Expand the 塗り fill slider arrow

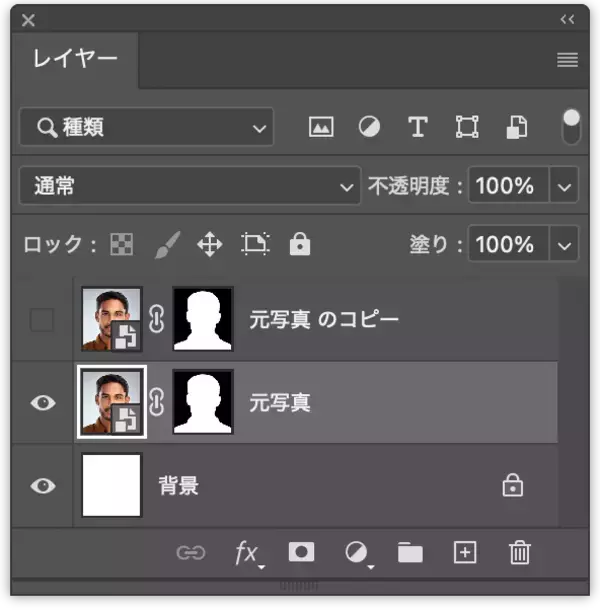tap(564, 245)
